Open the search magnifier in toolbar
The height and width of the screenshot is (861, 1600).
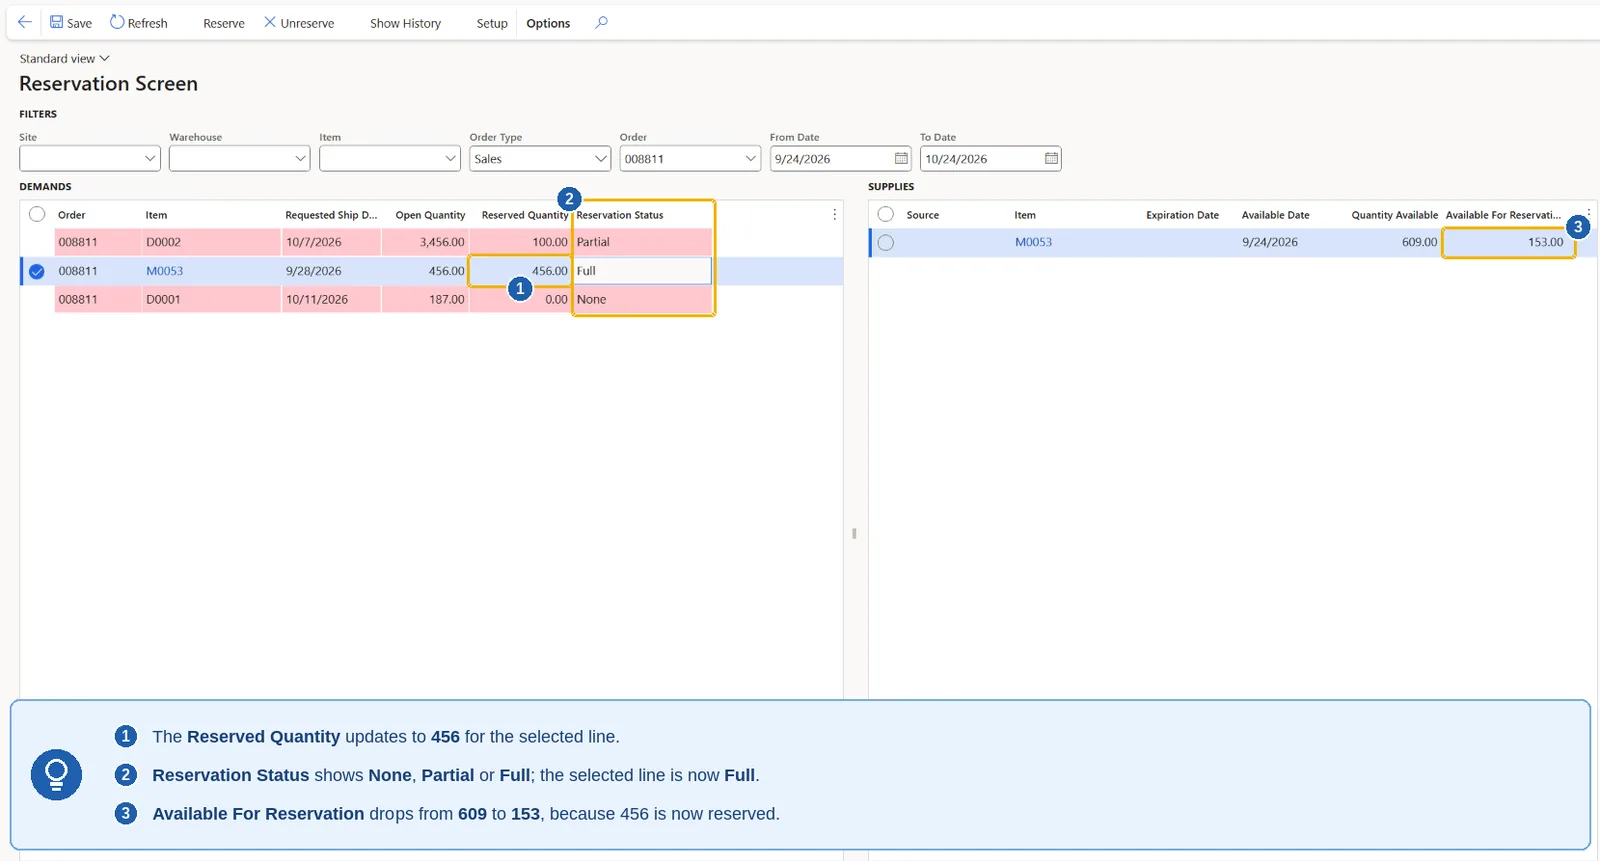pyautogui.click(x=601, y=22)
